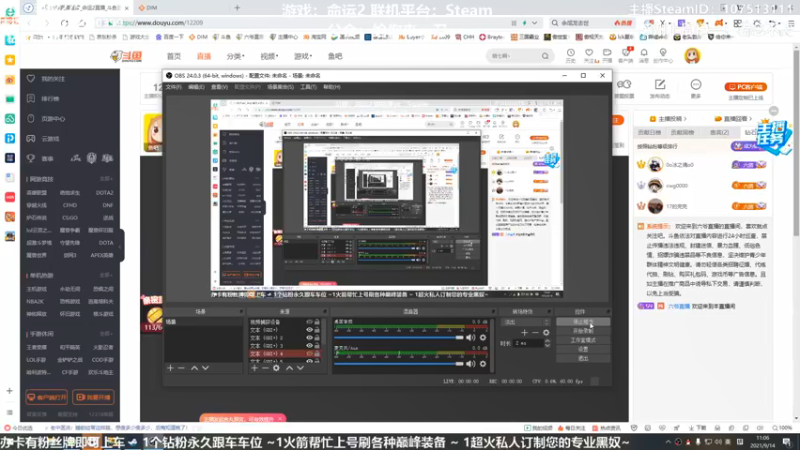Mute the desktop audio speaker icon in the mixer
The height and width of the screenshot is (450, 800).
click(470, 337)
